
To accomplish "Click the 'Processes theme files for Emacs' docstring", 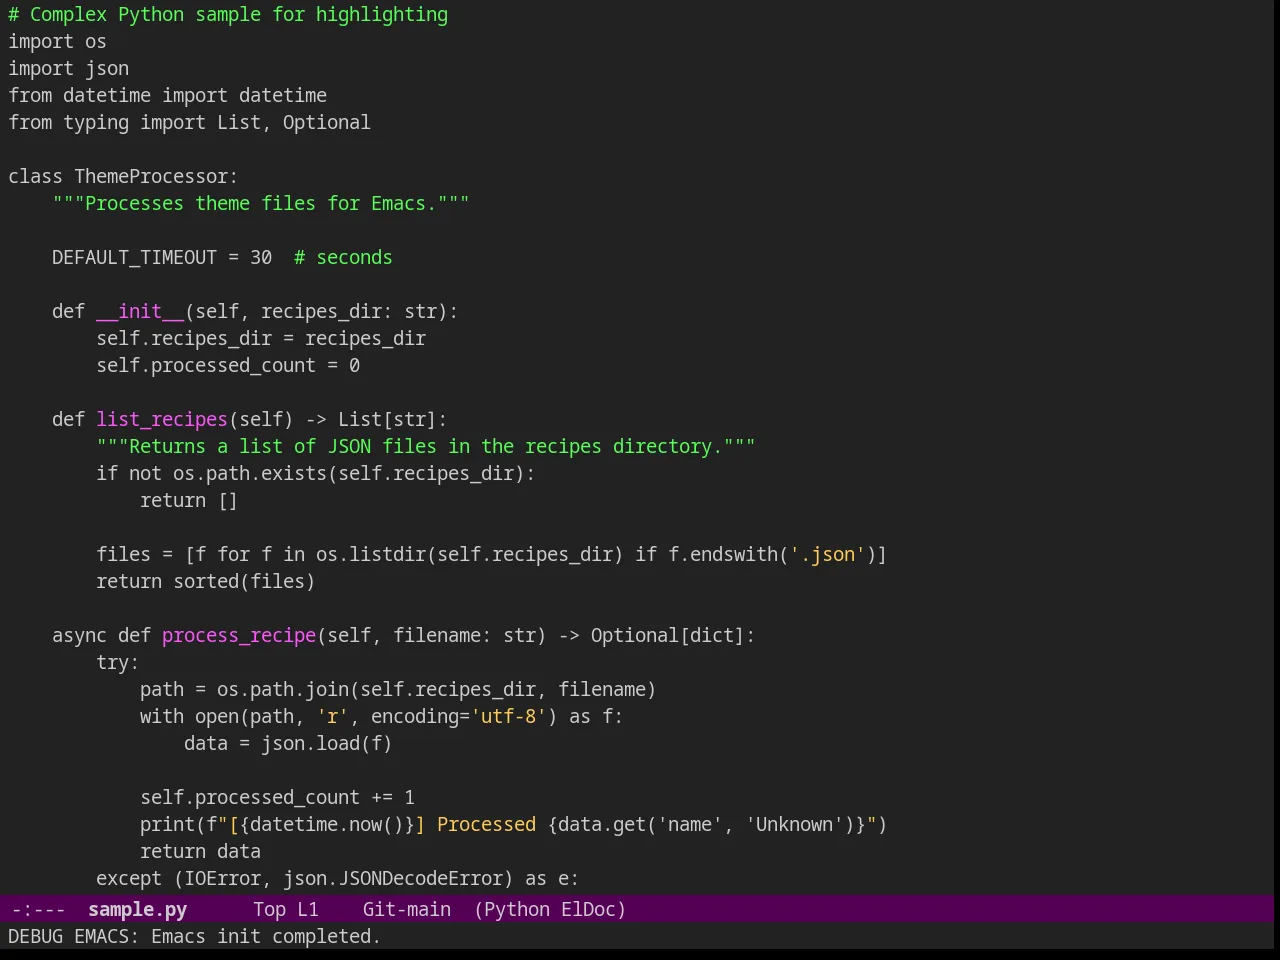I will pyautogui.click(x=261, y=203).
